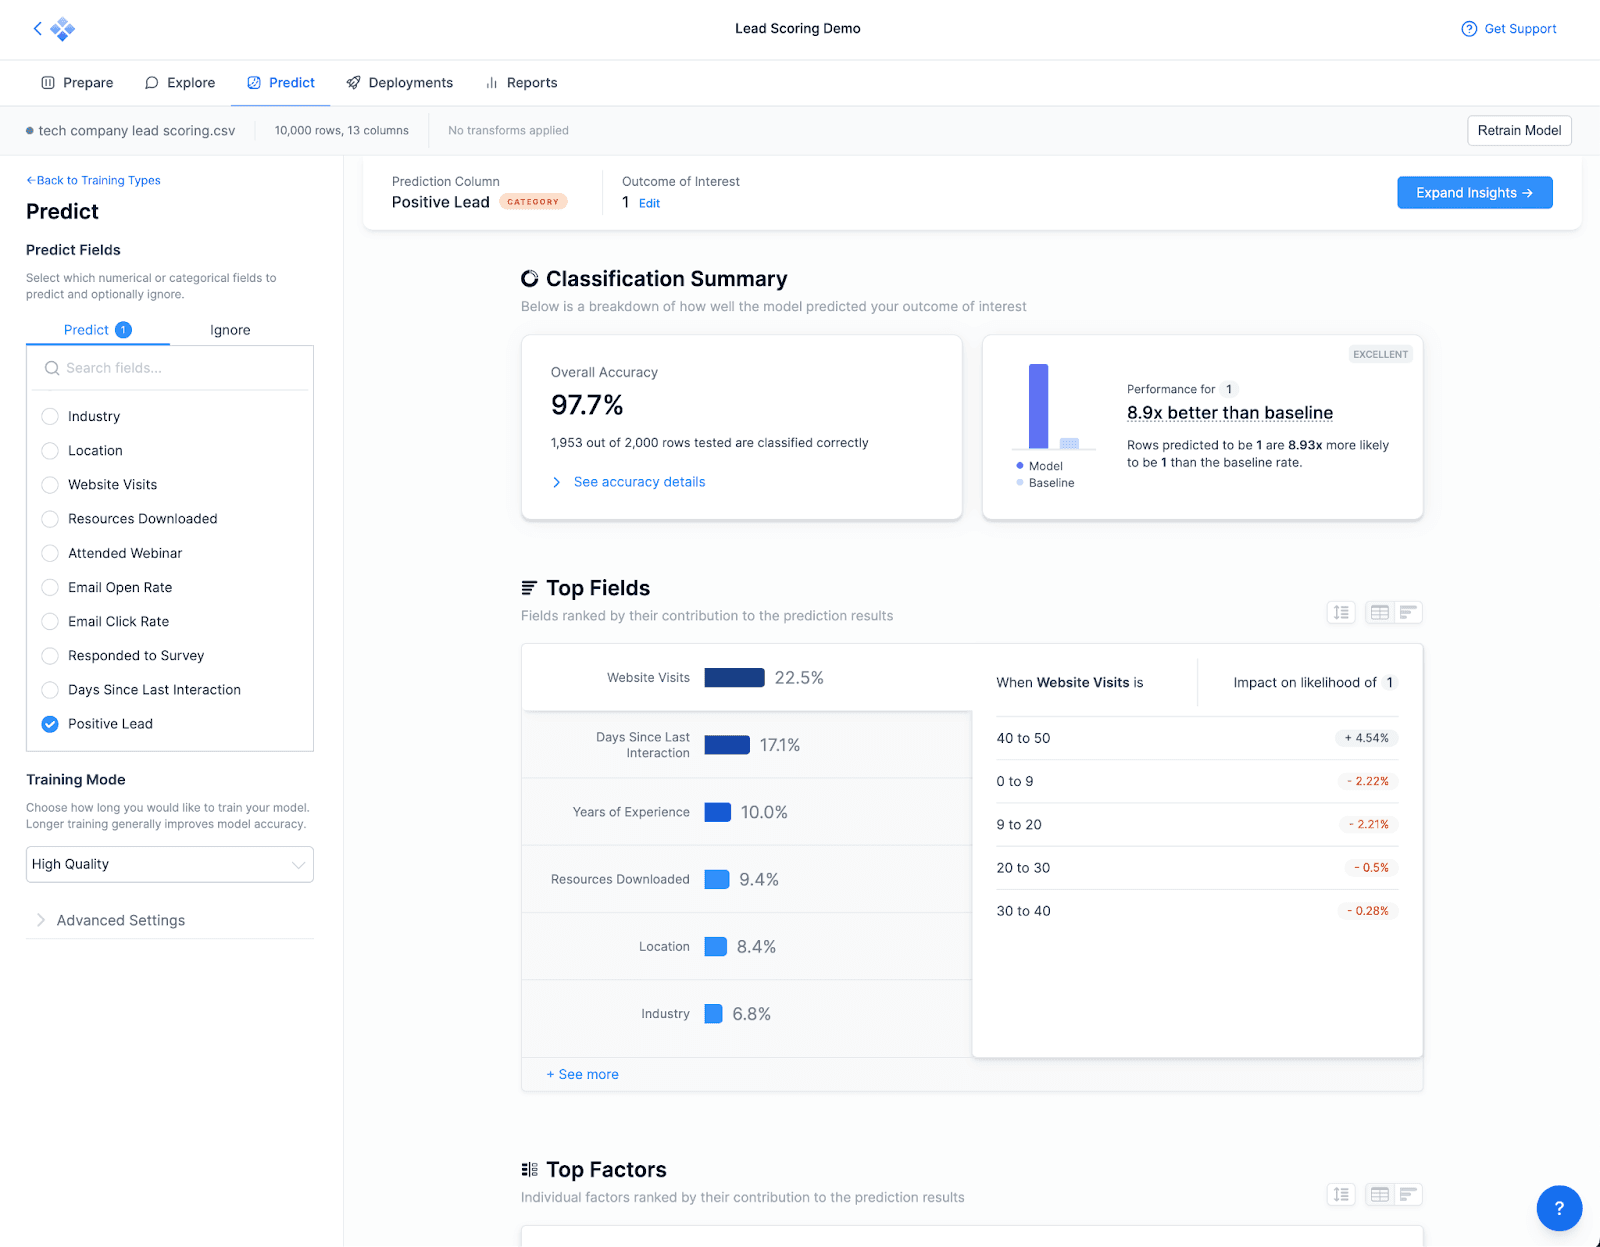Click the Retrain Model button
This screenshot has width=1600, height=1247.
point(1519,130)
